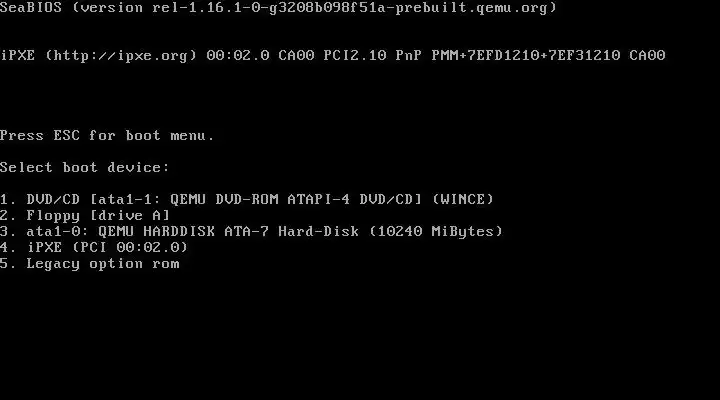Viewport: 720px width, 400px height.
Task: Click the (WINCE) label on DVD entry
Action: coord(463,199)
